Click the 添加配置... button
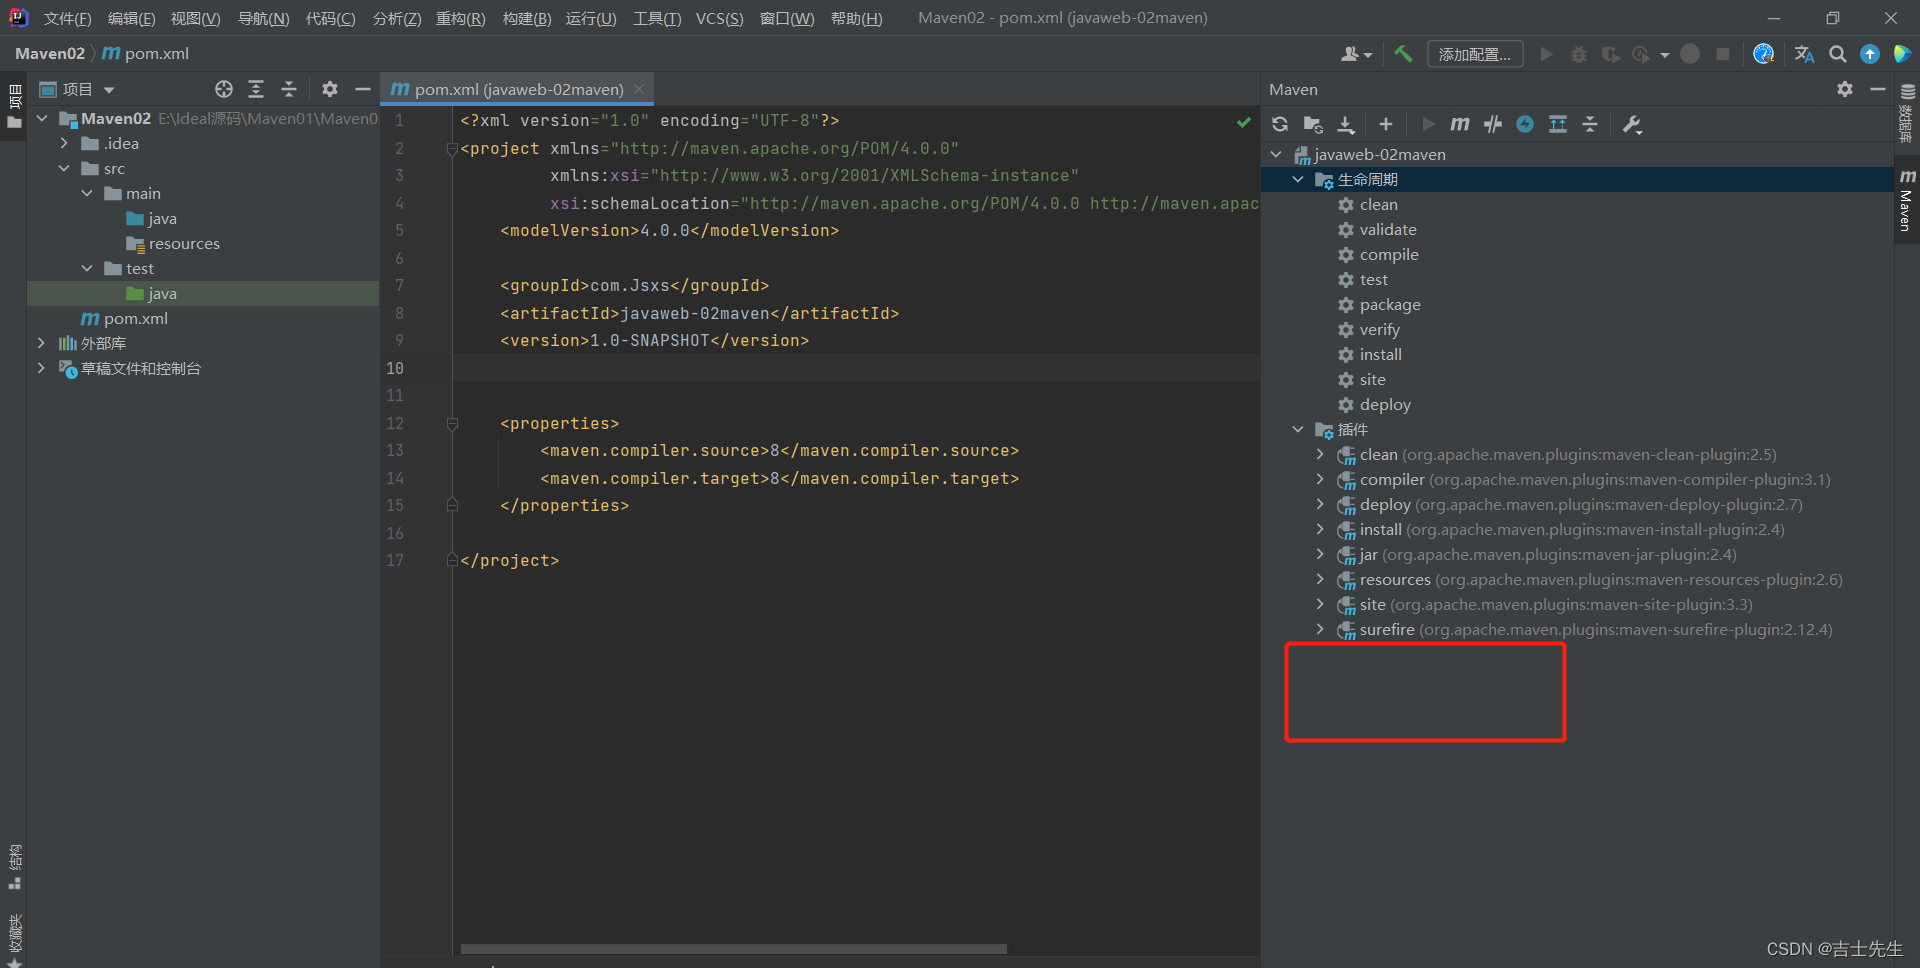The image size is (1920, 968). coord(1475,54)
